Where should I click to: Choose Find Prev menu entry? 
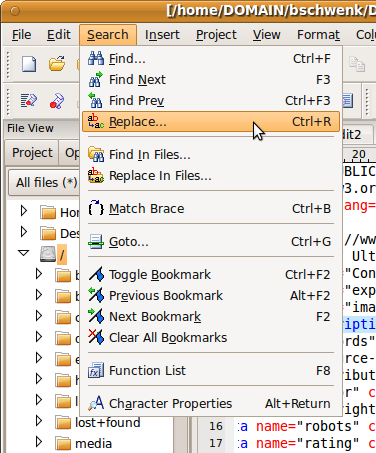[x=211, y=101]
